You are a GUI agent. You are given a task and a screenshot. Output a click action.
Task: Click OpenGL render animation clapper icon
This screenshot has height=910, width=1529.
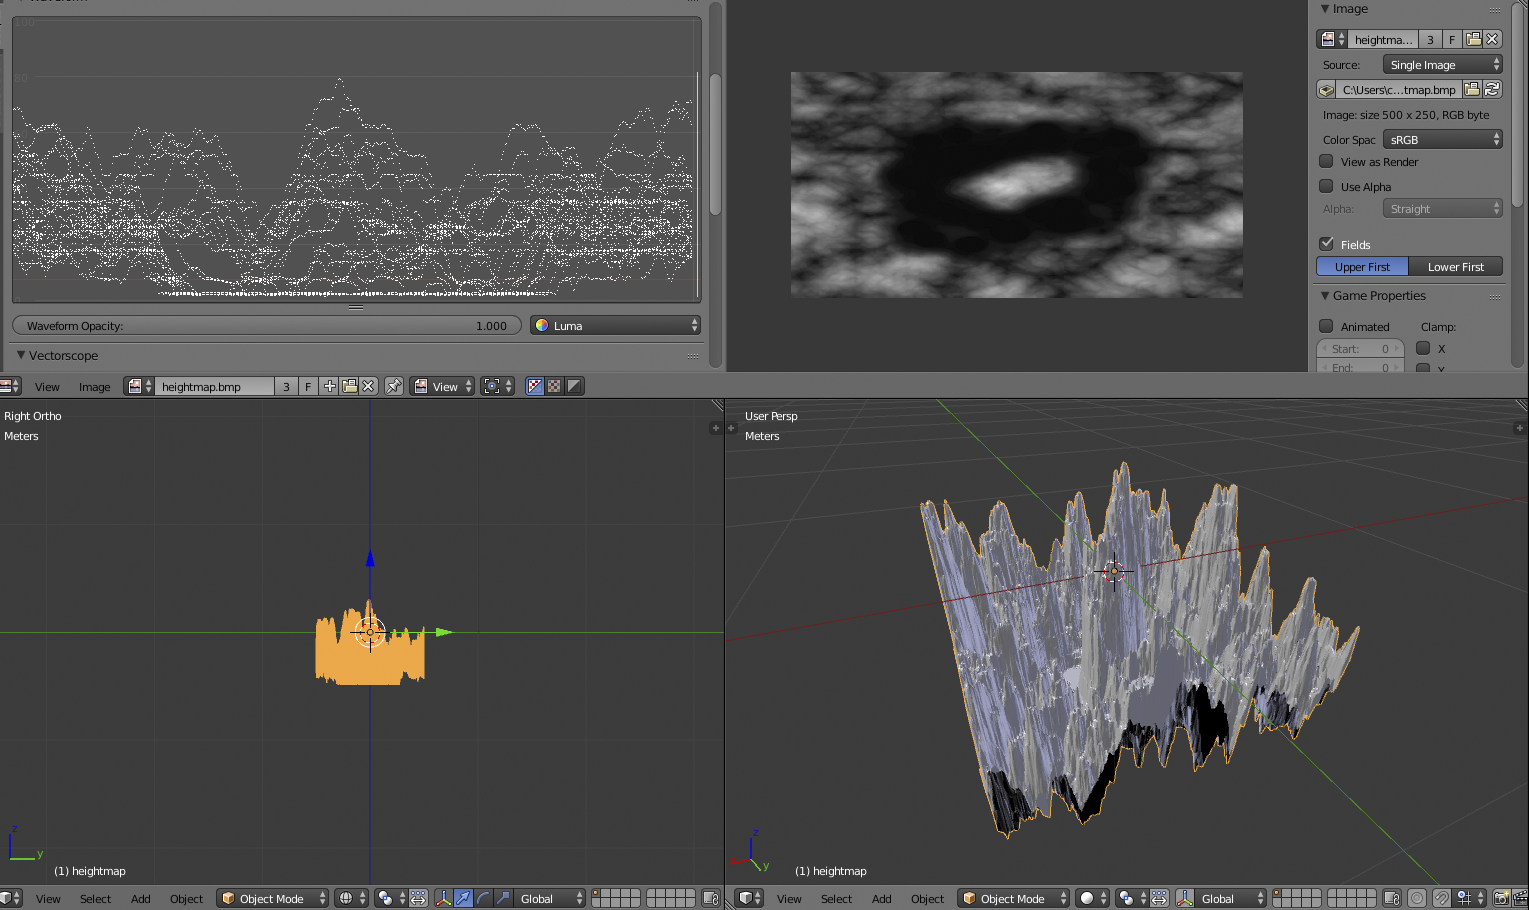coord(1520,898)
